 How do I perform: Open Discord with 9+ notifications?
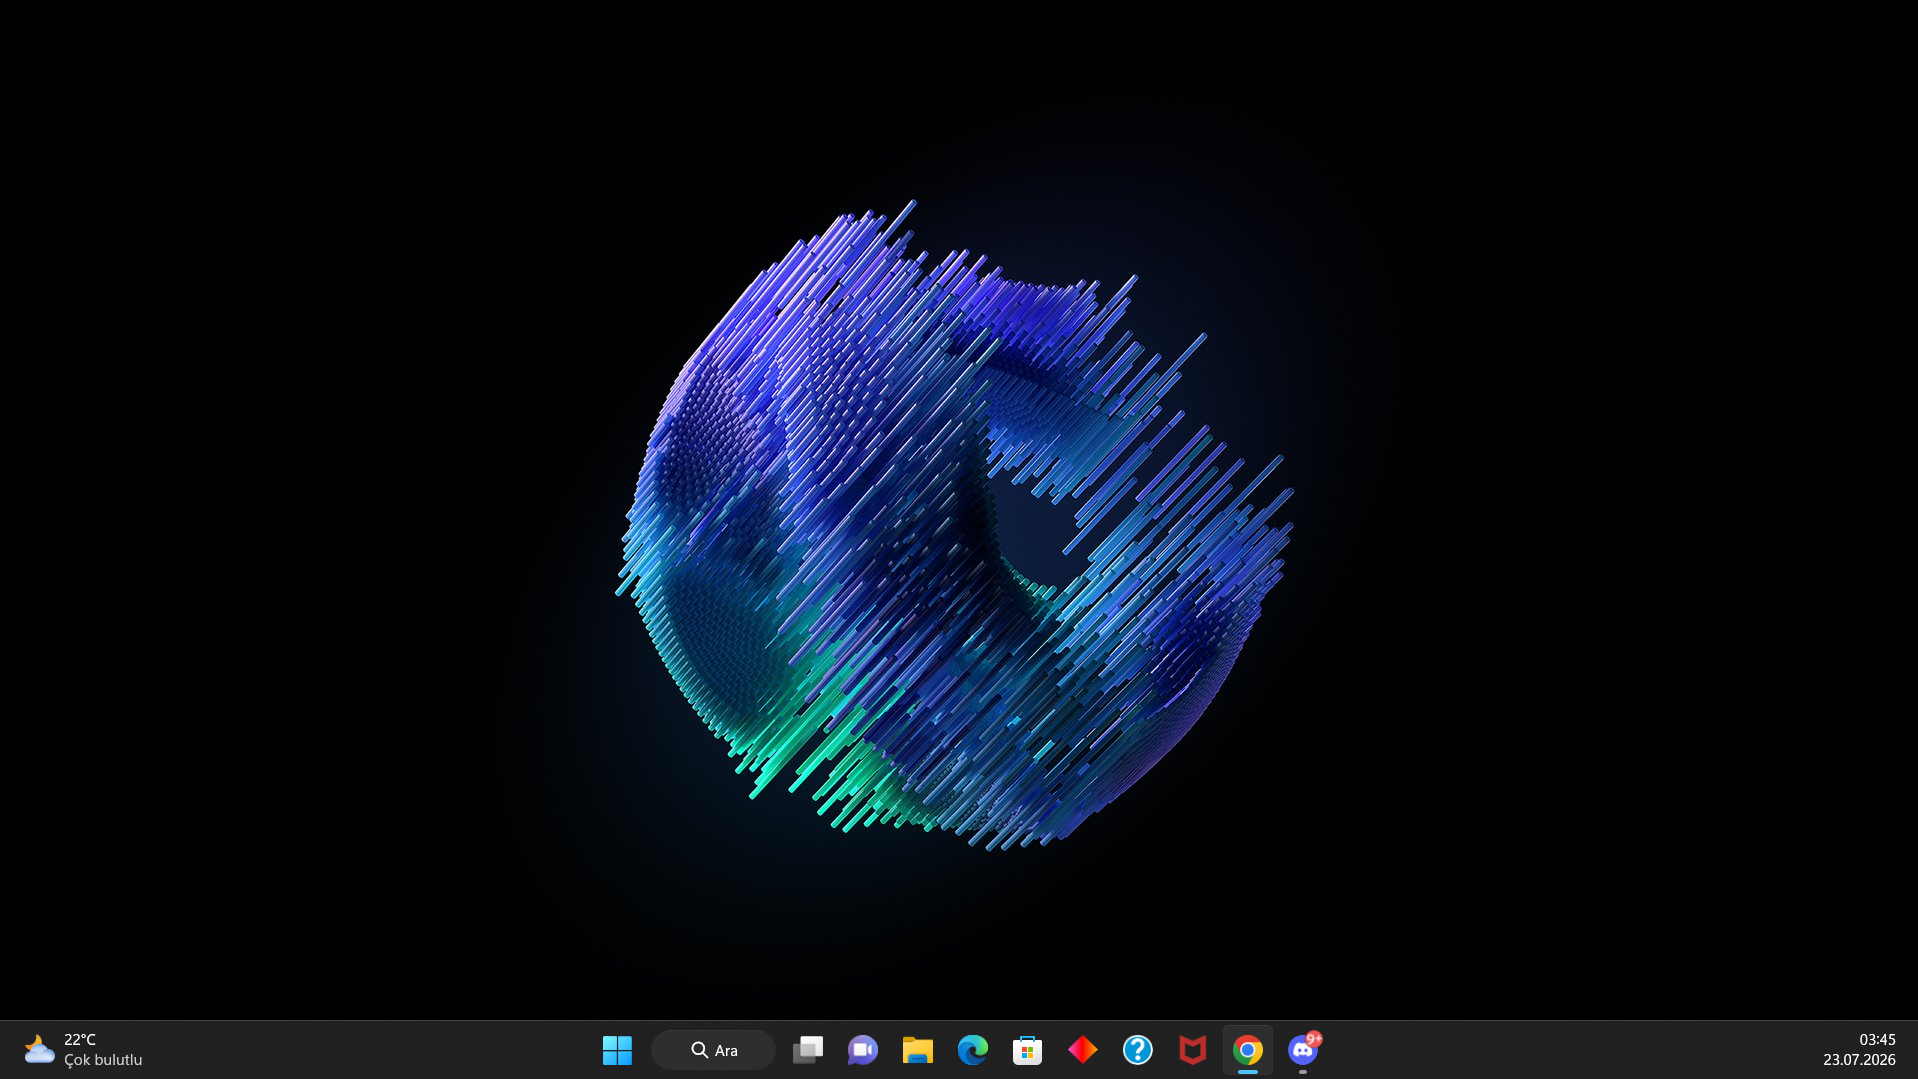pyautogui.click(x=1303, y=1050)
